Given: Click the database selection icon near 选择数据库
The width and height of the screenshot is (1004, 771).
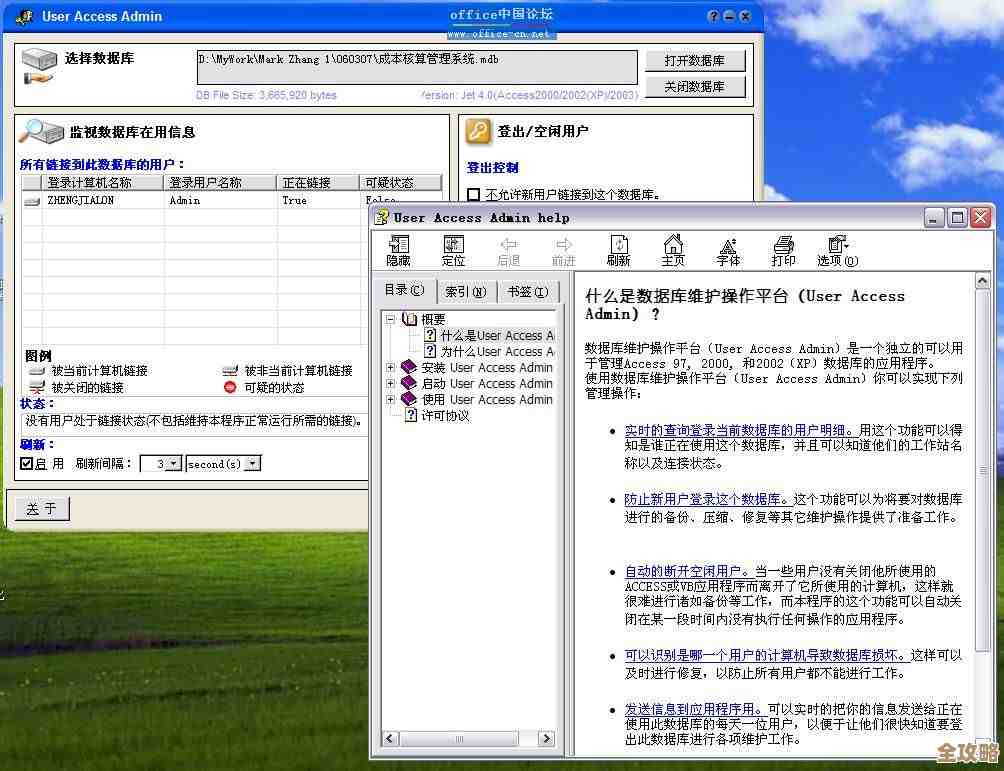Looking at the screenshot, I should pyautogui.click(x=38, y=62).
